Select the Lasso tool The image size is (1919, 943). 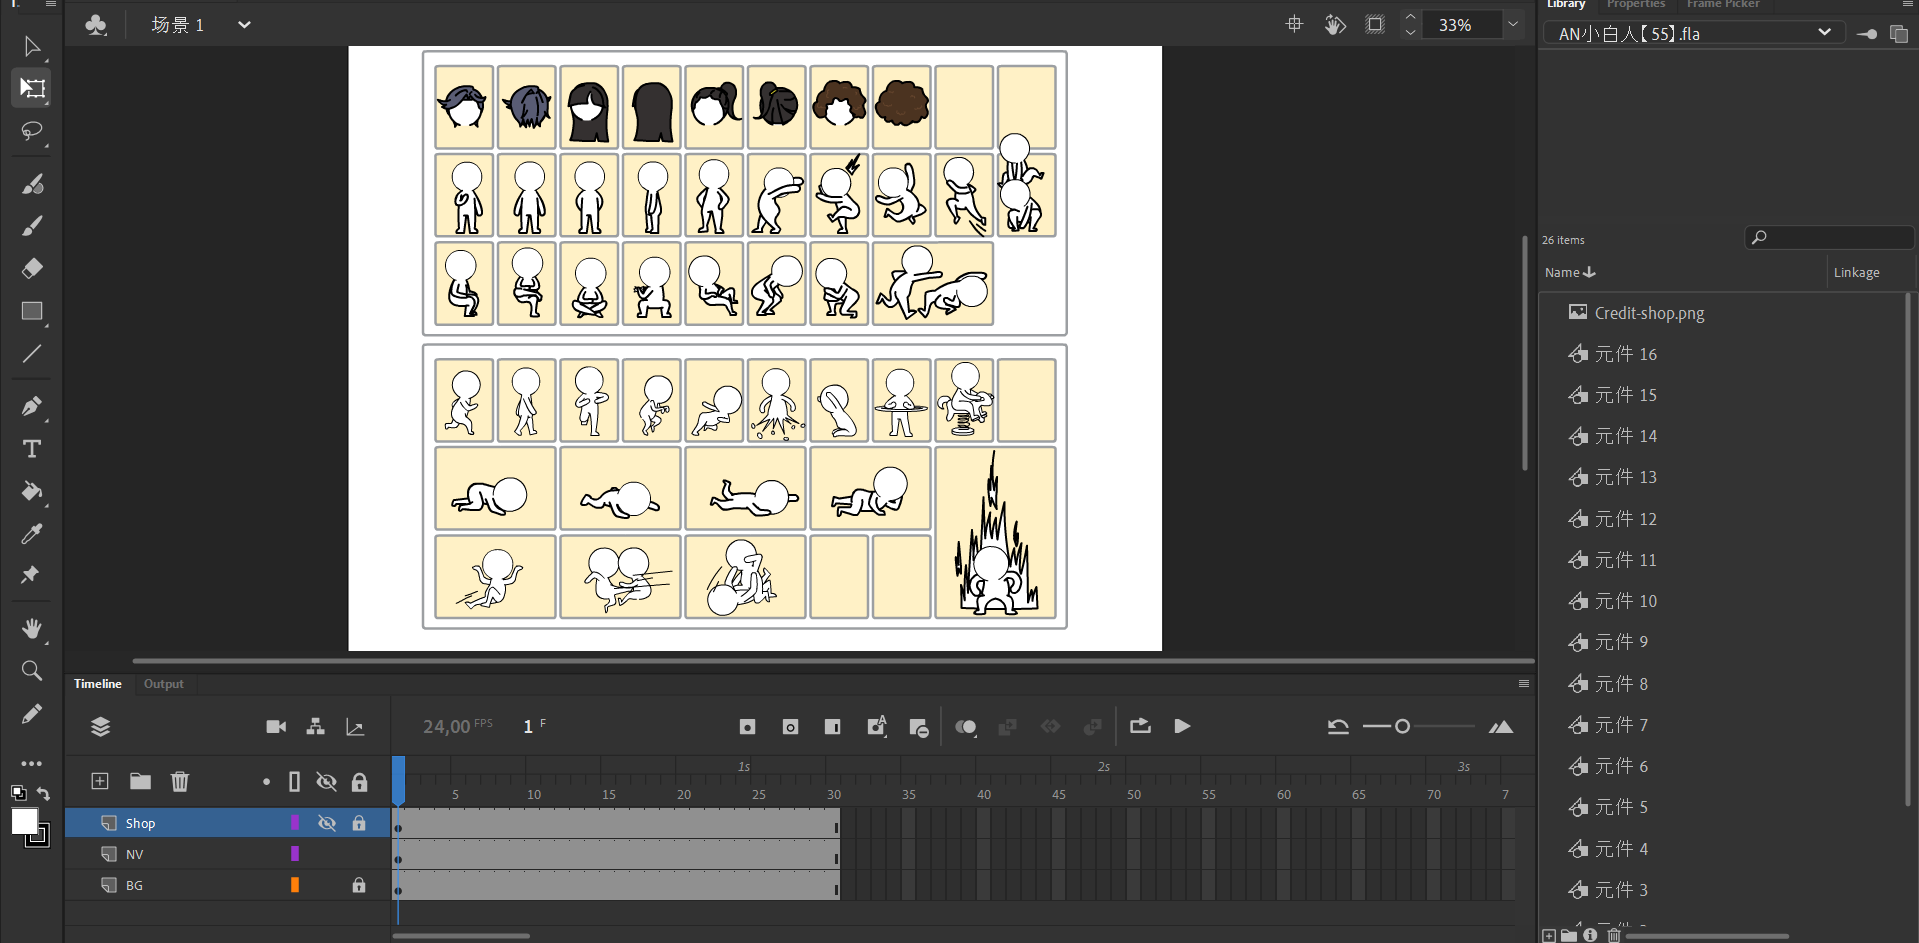pyautogui.click(x=32, y=132)
